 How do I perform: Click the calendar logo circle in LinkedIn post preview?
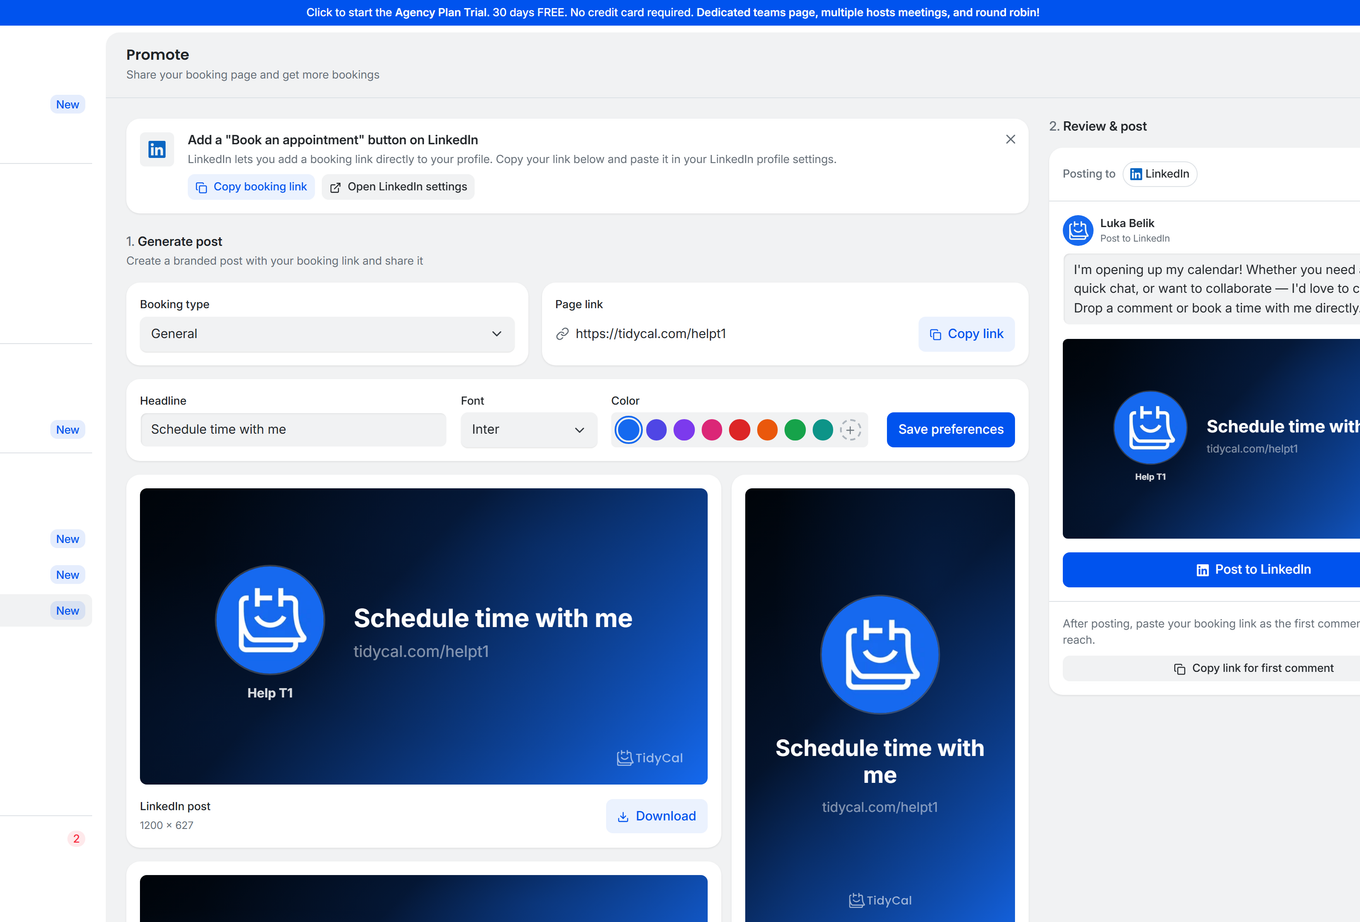pyautogui.click(x=270, y=620)
